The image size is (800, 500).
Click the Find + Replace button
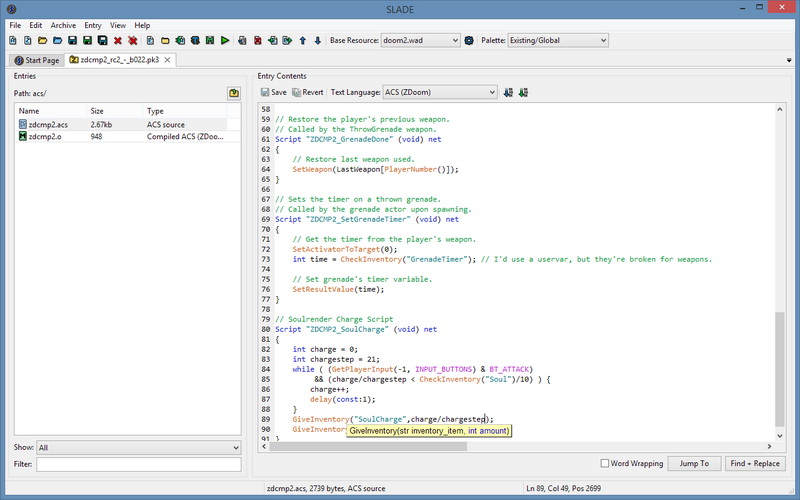[755, 464]
